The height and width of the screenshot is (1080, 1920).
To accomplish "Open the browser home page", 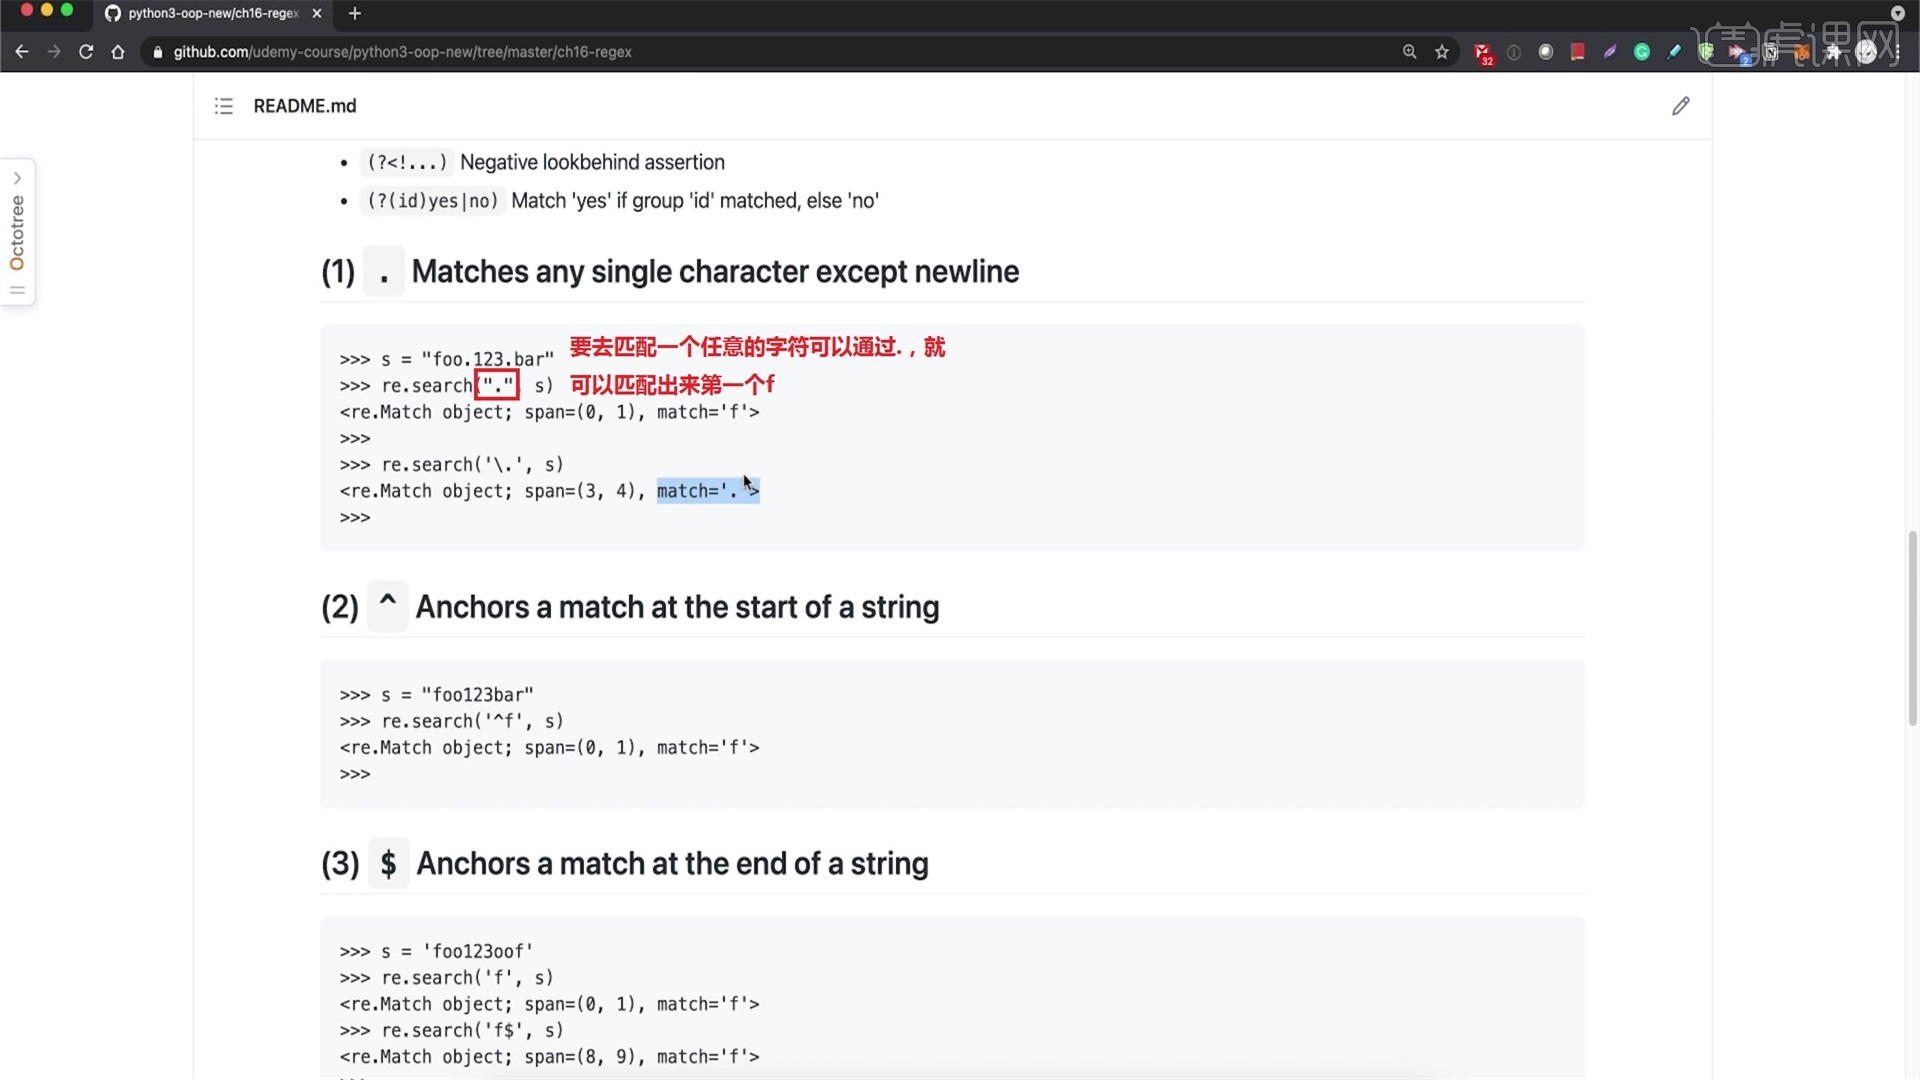I will click(x=118, y=52).
